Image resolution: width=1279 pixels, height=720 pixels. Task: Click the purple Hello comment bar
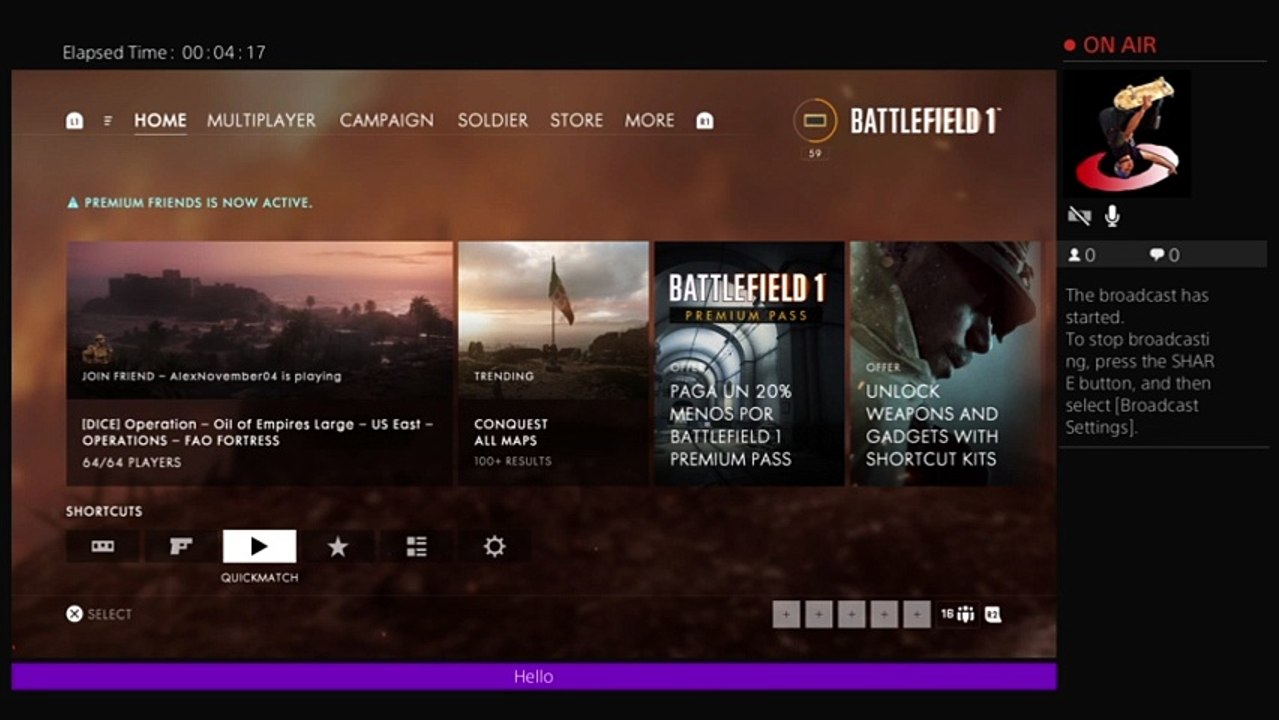click(x=534, y=677)
